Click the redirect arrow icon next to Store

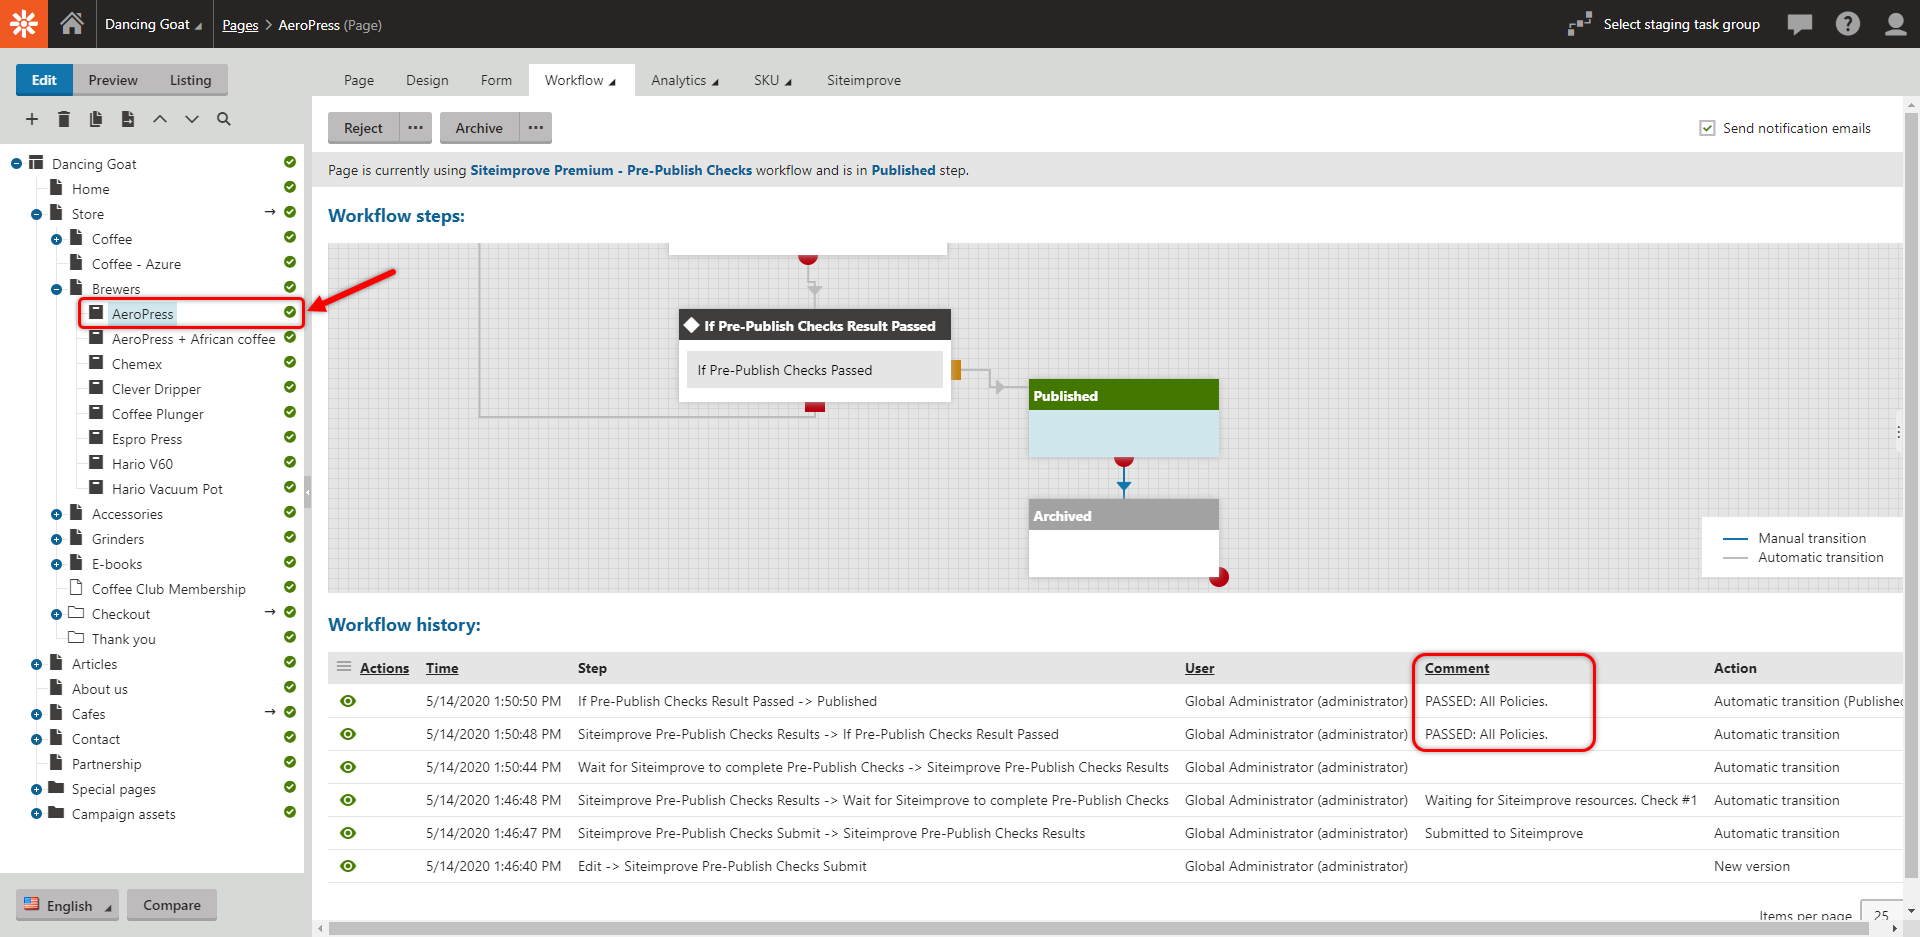(x=270, y=212)
